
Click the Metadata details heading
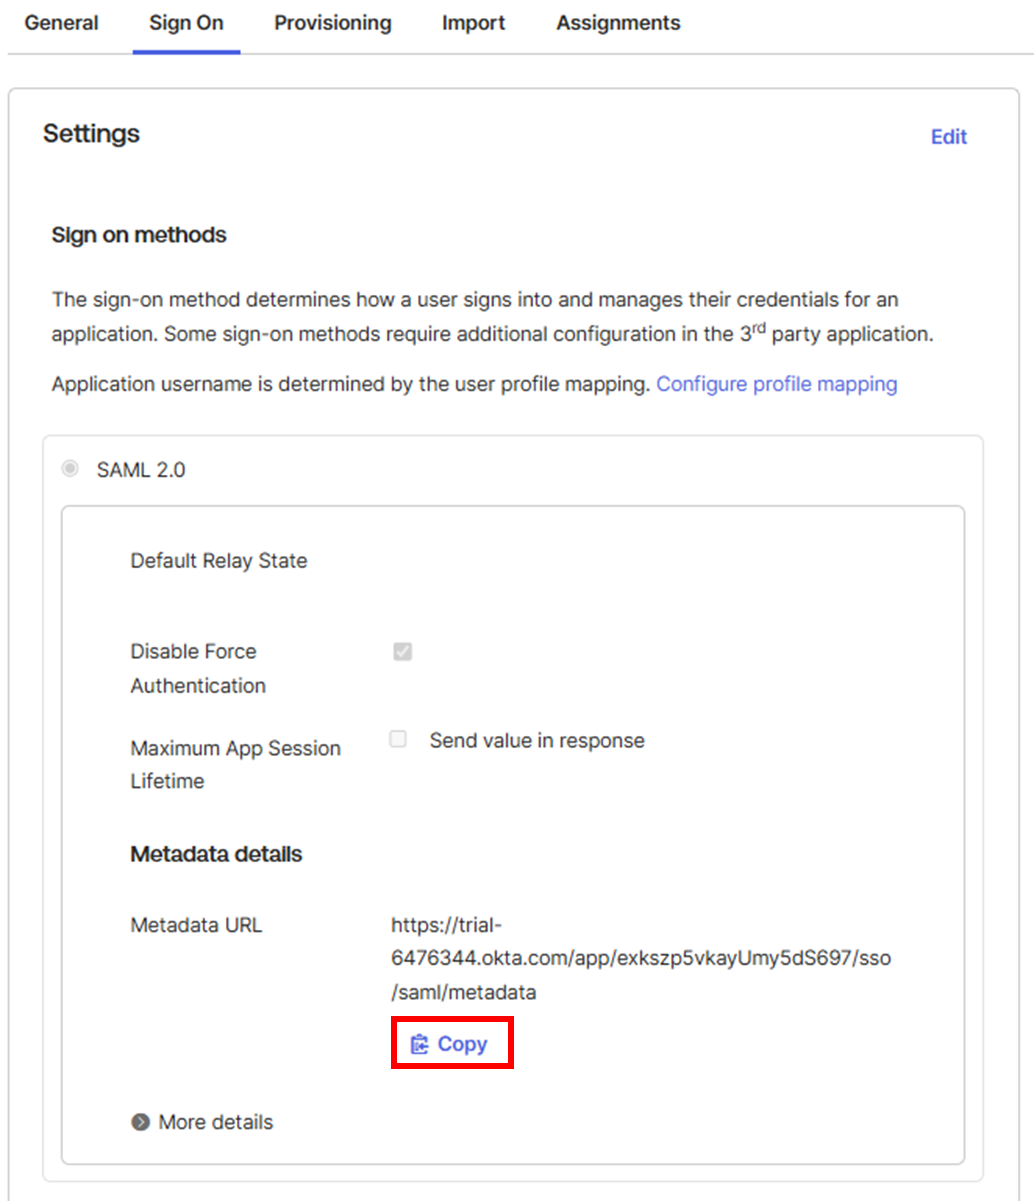coord(216,855)
